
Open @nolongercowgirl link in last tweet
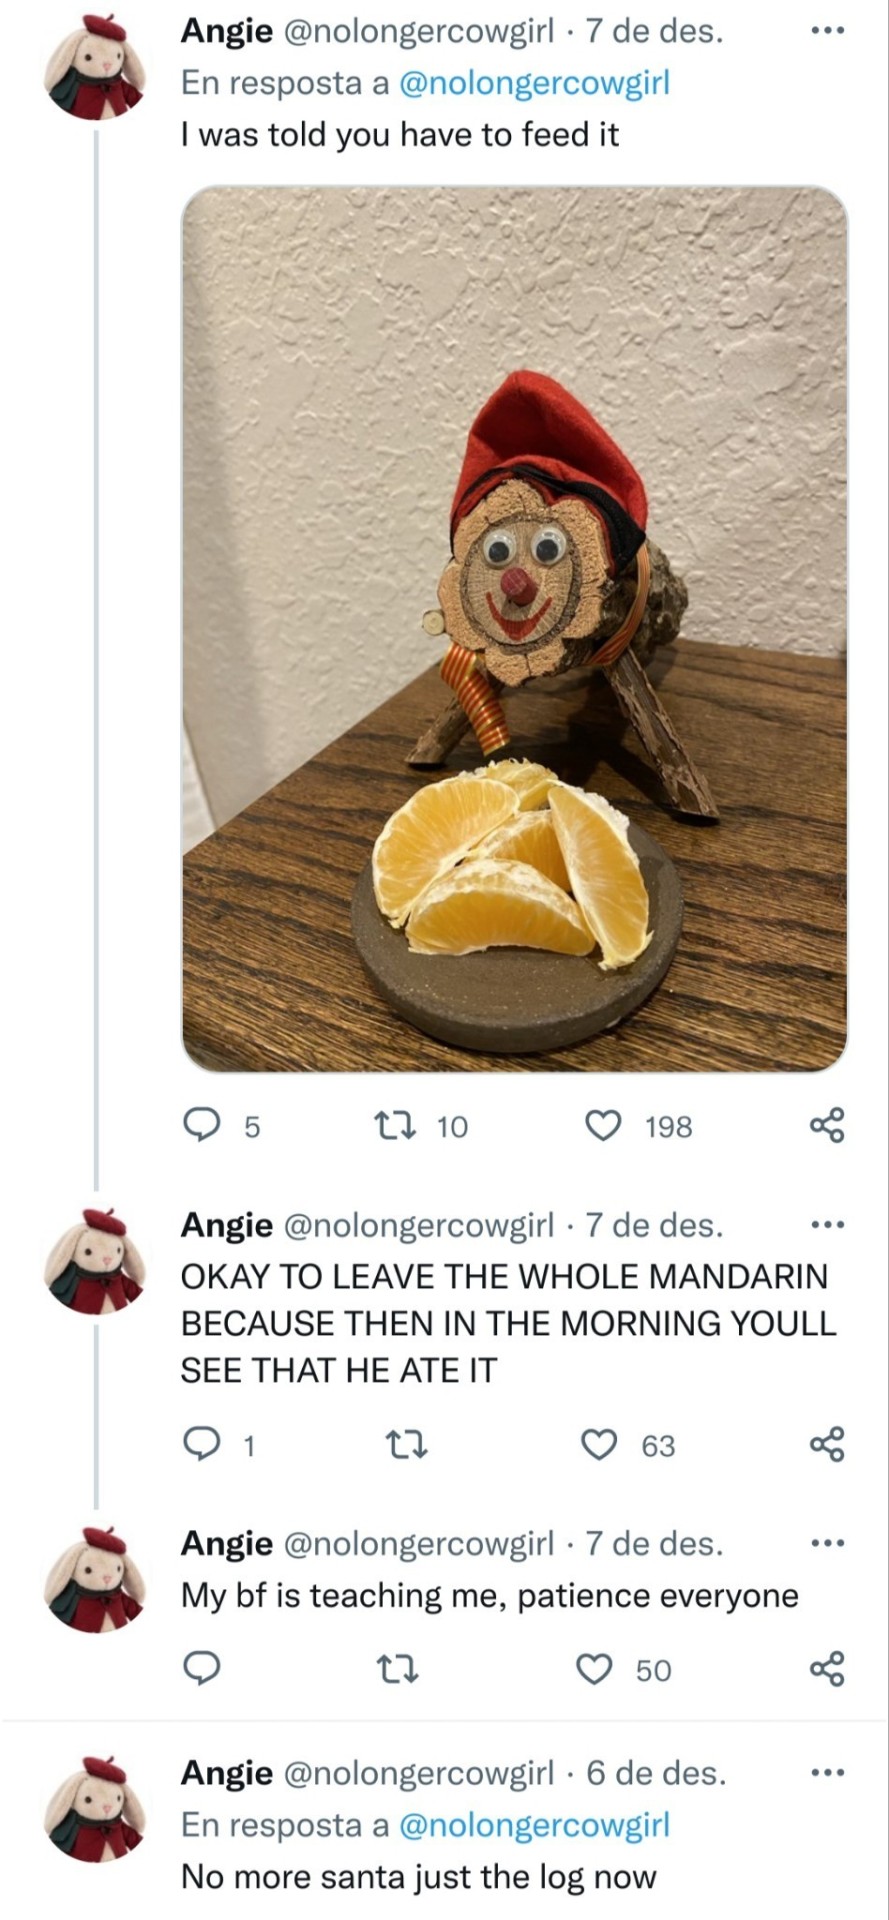coord(534,1825)
